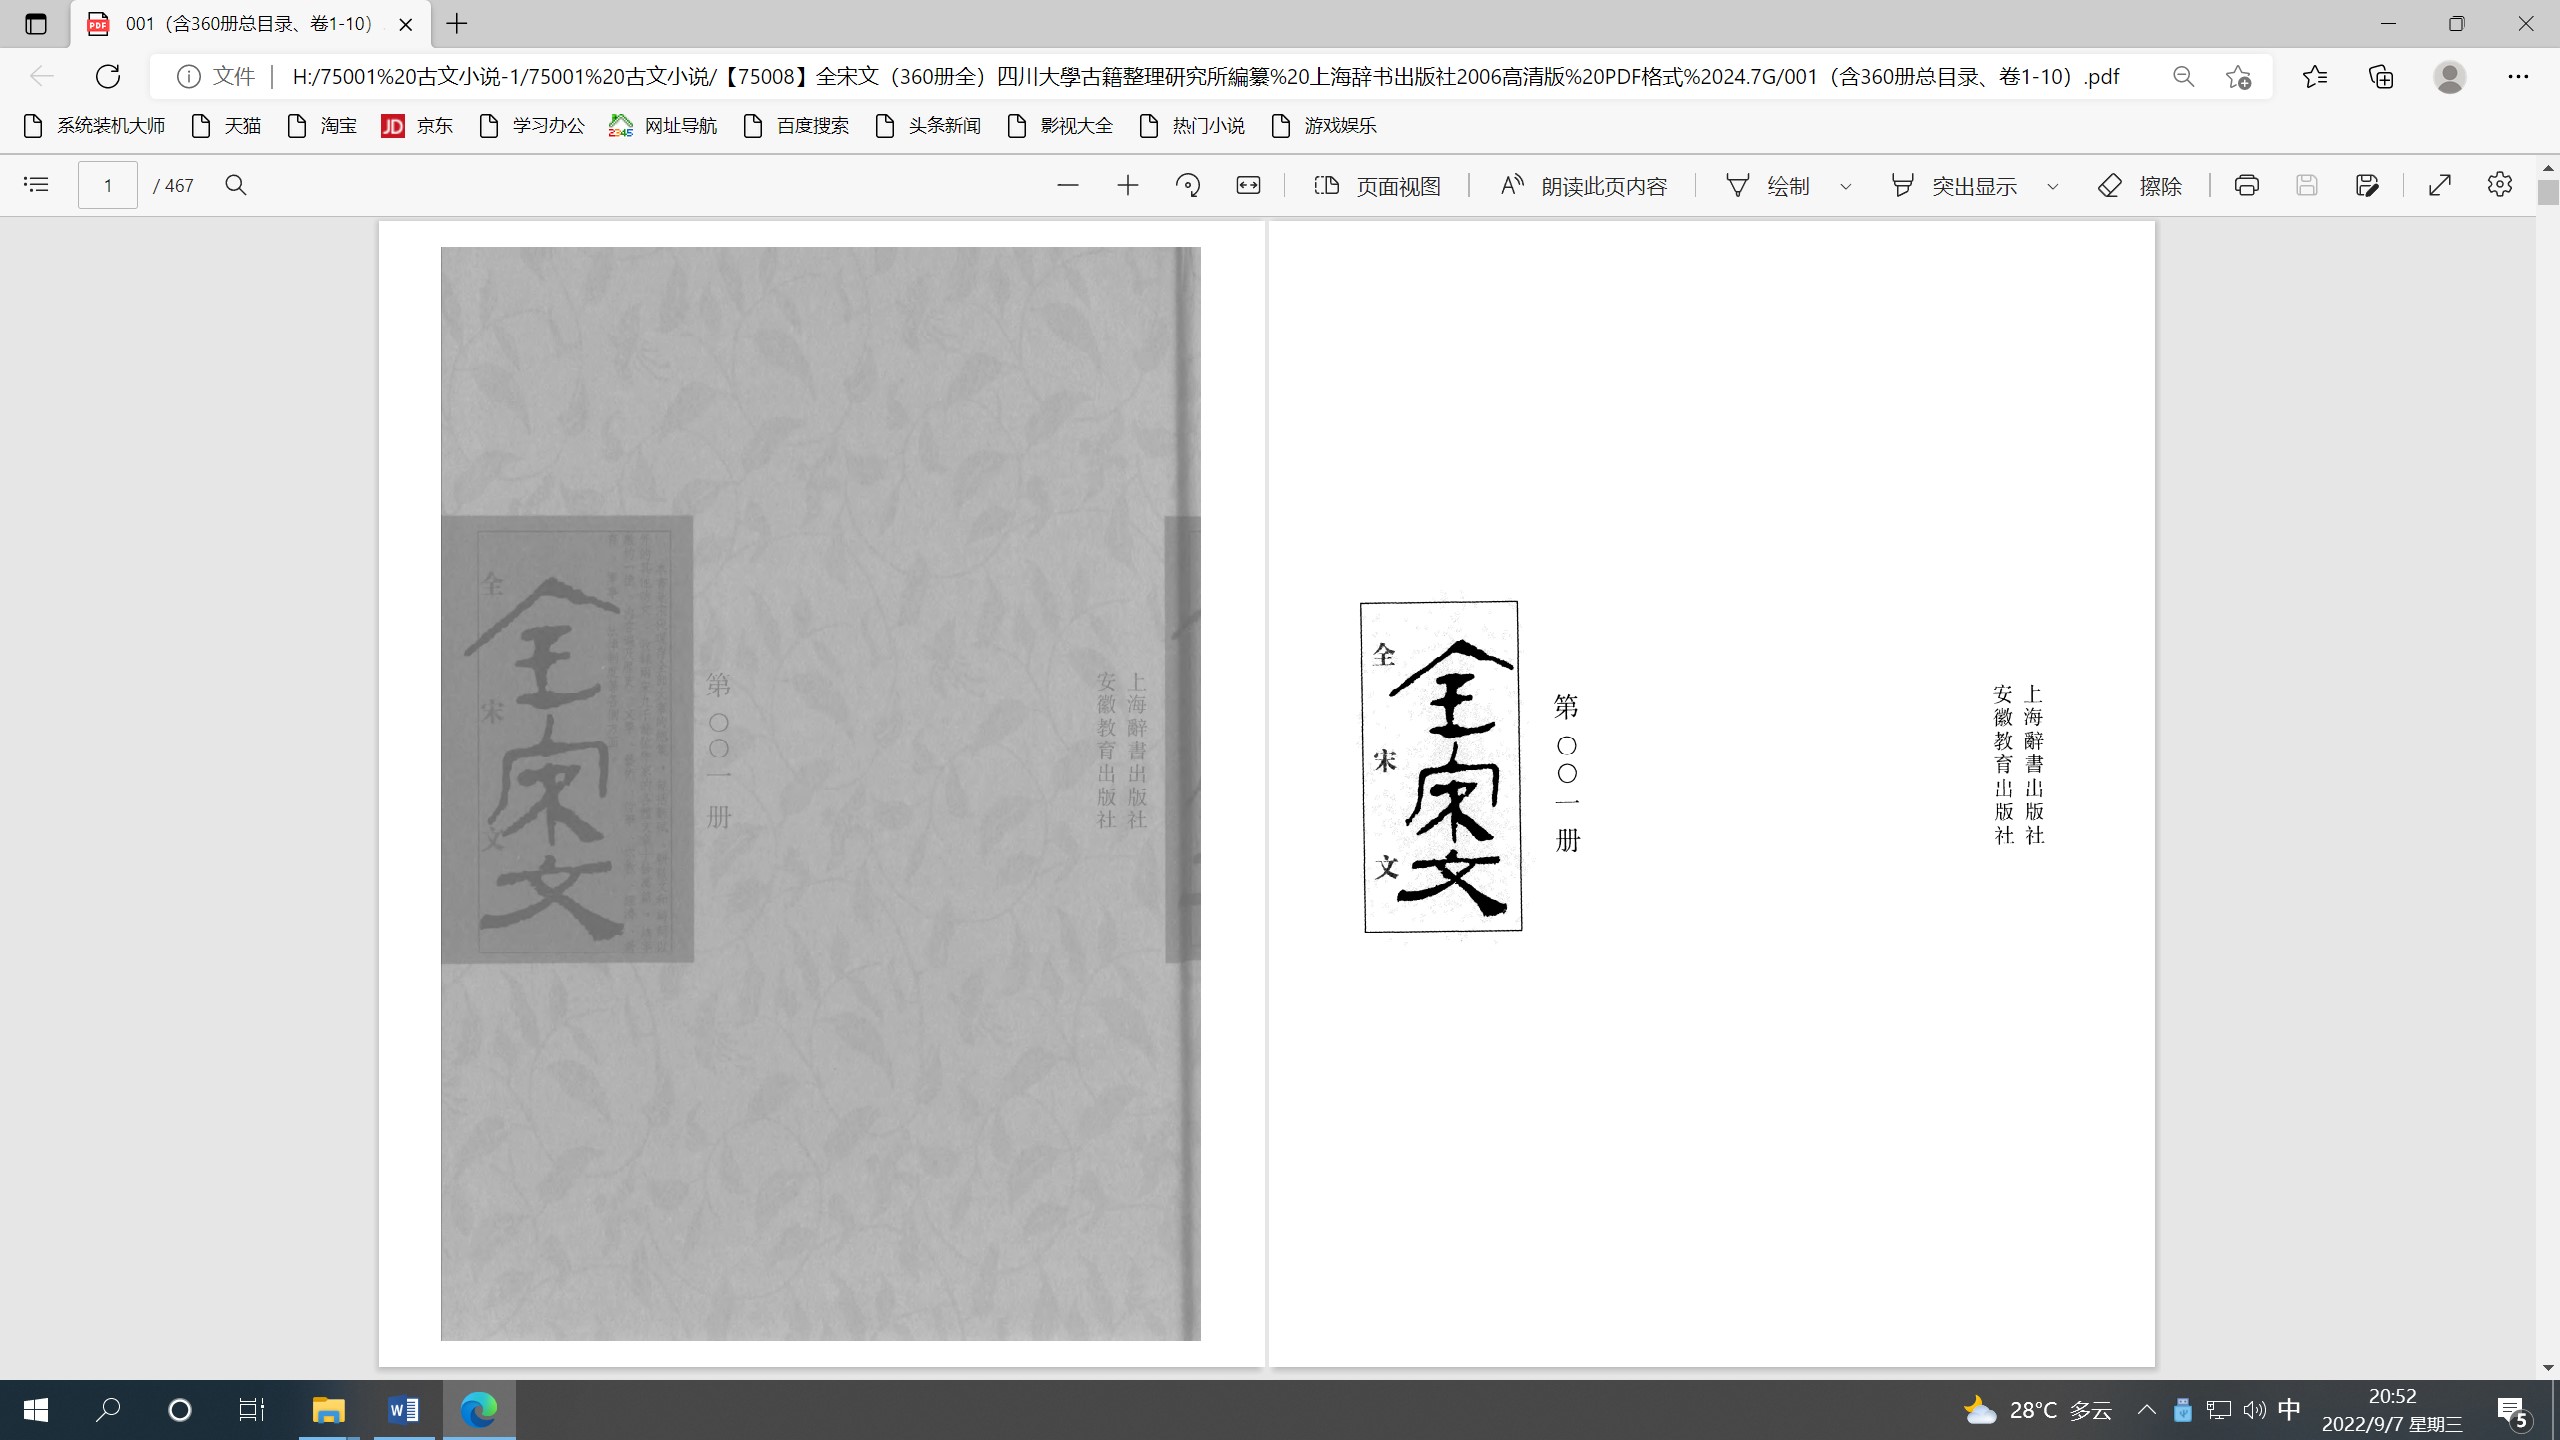Open Windows taskbar search

(x=108, y=1410)
